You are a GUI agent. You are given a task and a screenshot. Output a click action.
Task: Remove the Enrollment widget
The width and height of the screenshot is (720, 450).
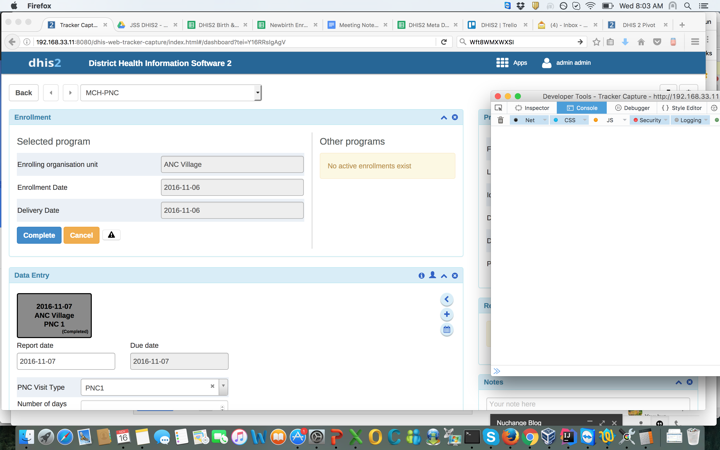[455, 118]
